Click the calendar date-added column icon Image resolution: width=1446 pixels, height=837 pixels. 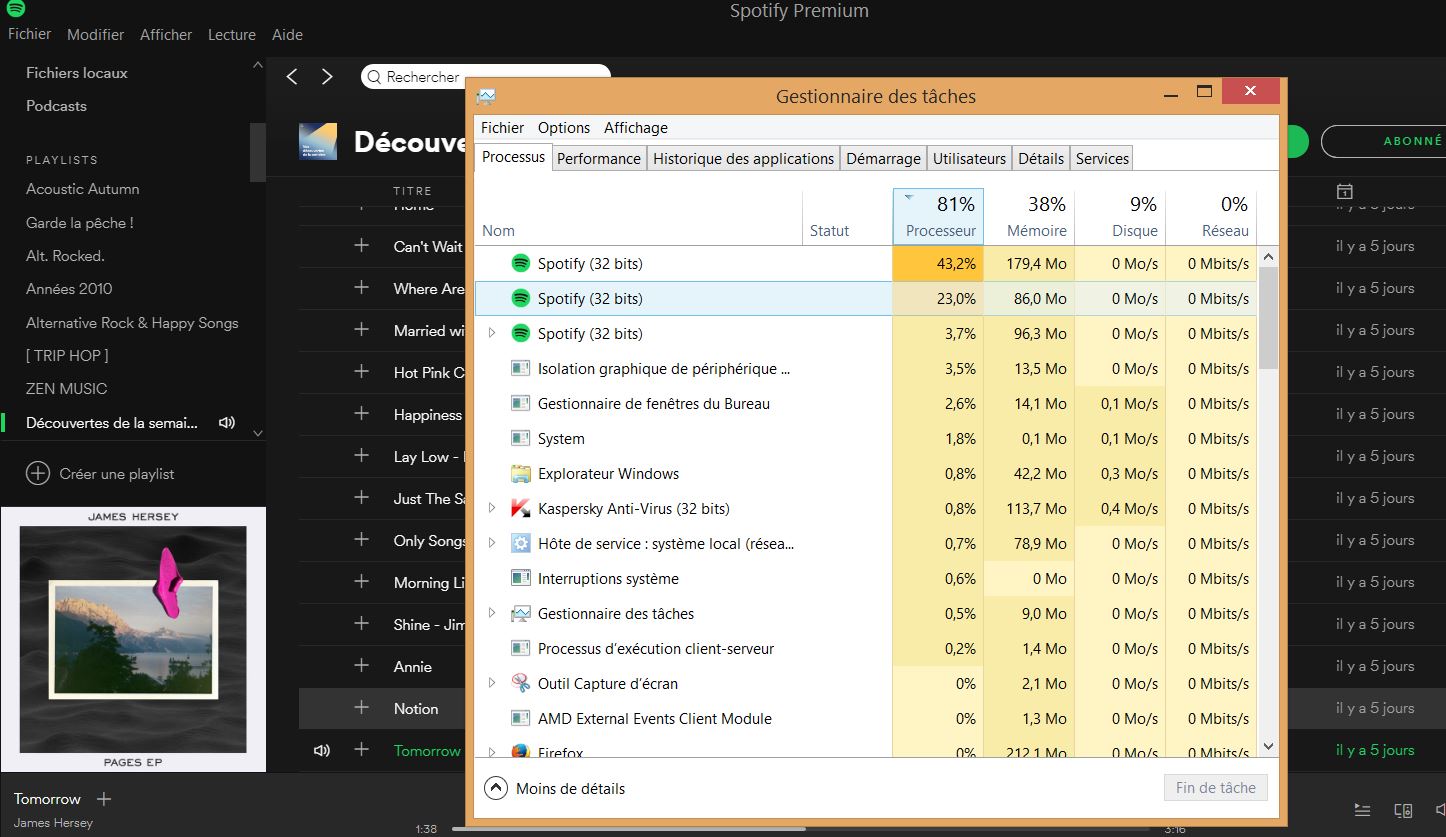click(1345, 190)
